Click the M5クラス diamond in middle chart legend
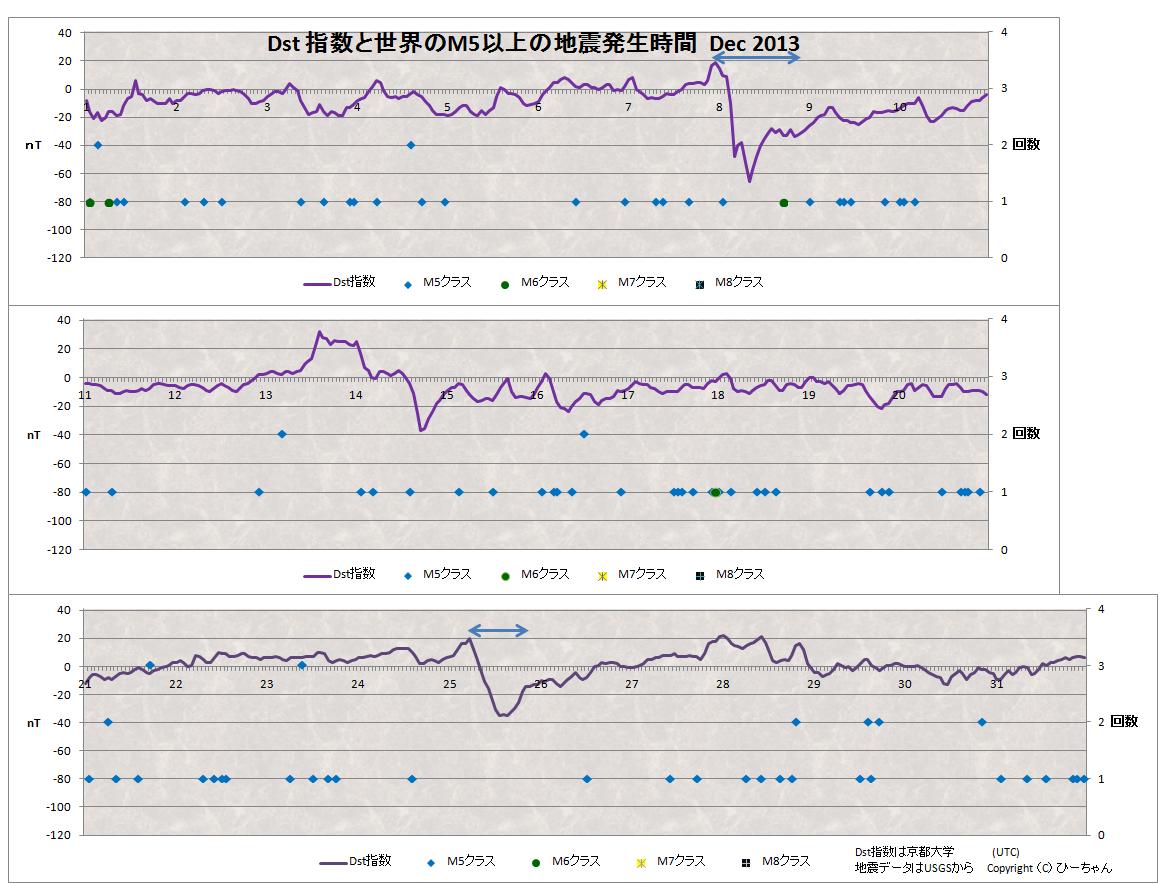The image size is (1163, 883). pyautogui.click(x=408, y=576)
